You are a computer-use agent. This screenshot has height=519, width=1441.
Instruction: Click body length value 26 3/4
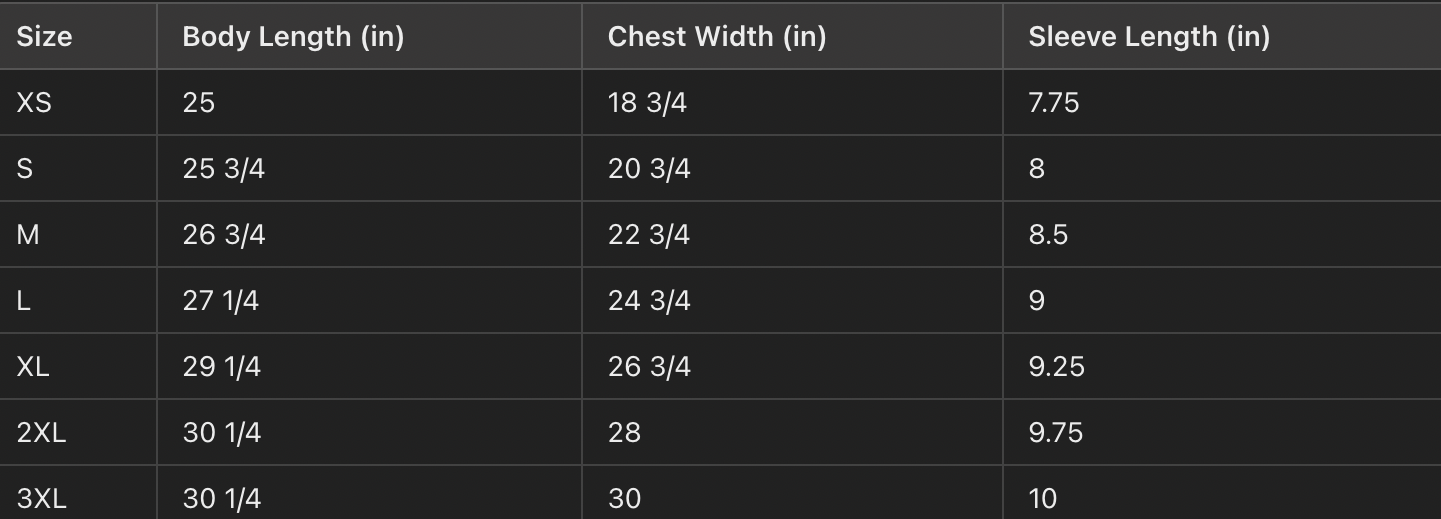click(x=224, y=234)
